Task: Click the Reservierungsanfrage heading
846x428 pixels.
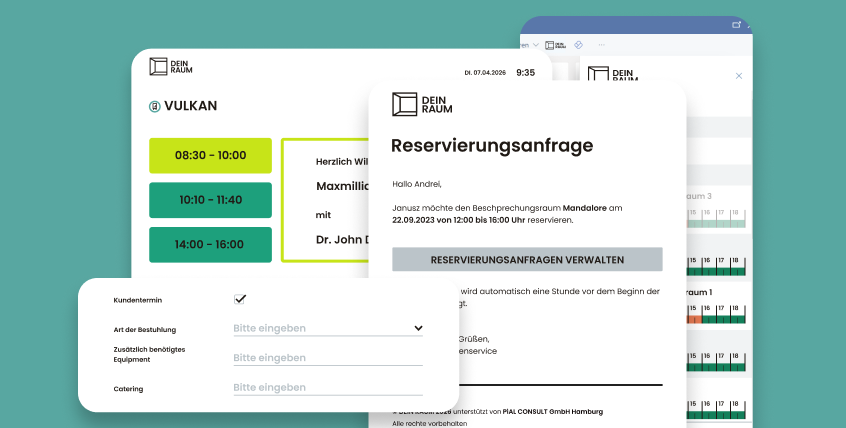Action: 492,145
